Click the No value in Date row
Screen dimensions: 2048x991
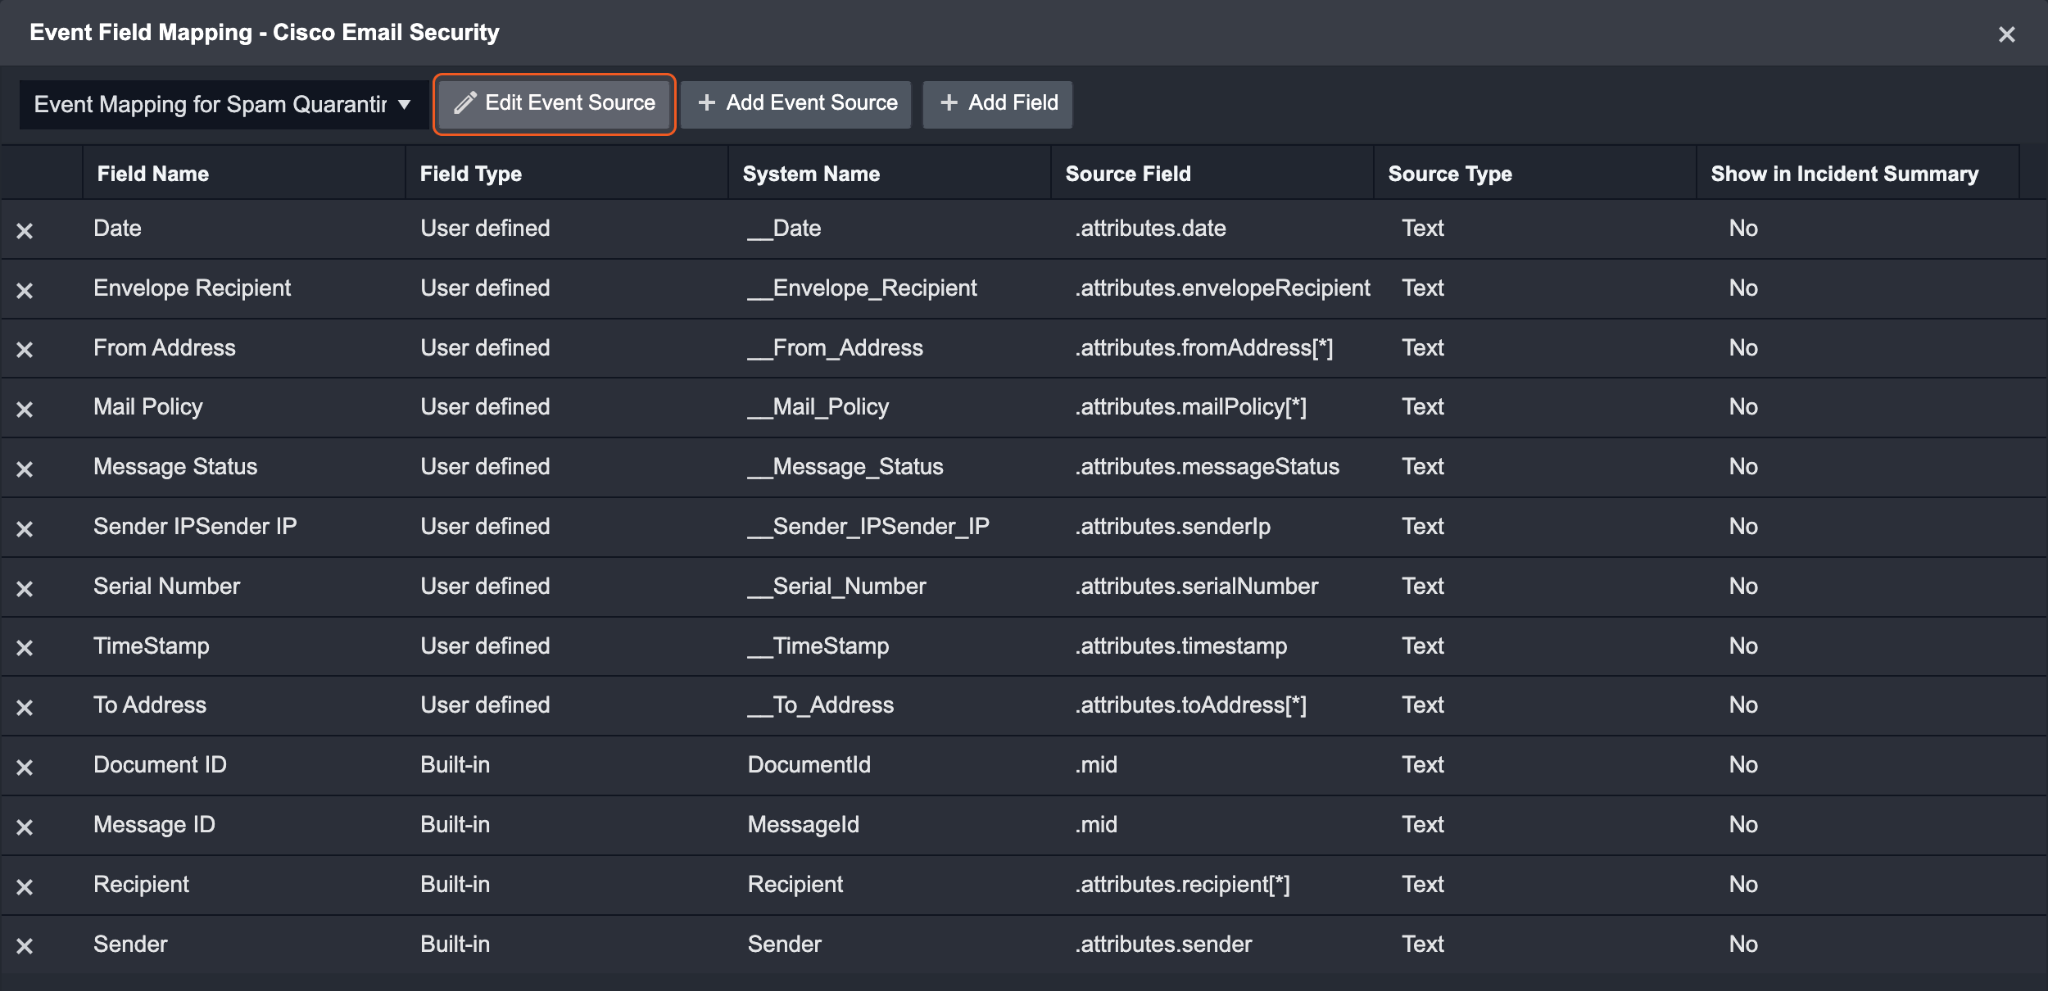[1743, 228]
